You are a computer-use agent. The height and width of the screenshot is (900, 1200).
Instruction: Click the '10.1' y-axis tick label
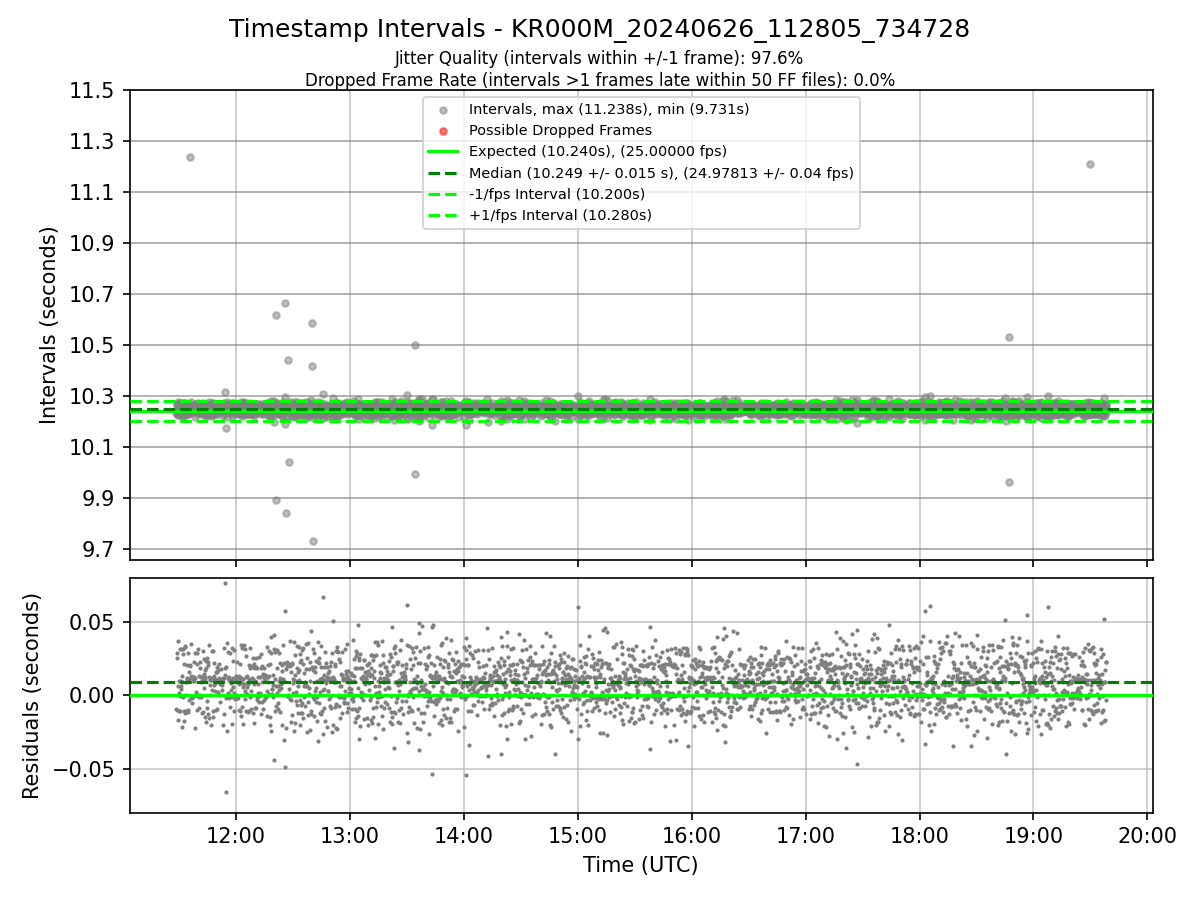[x=94, y=448]
